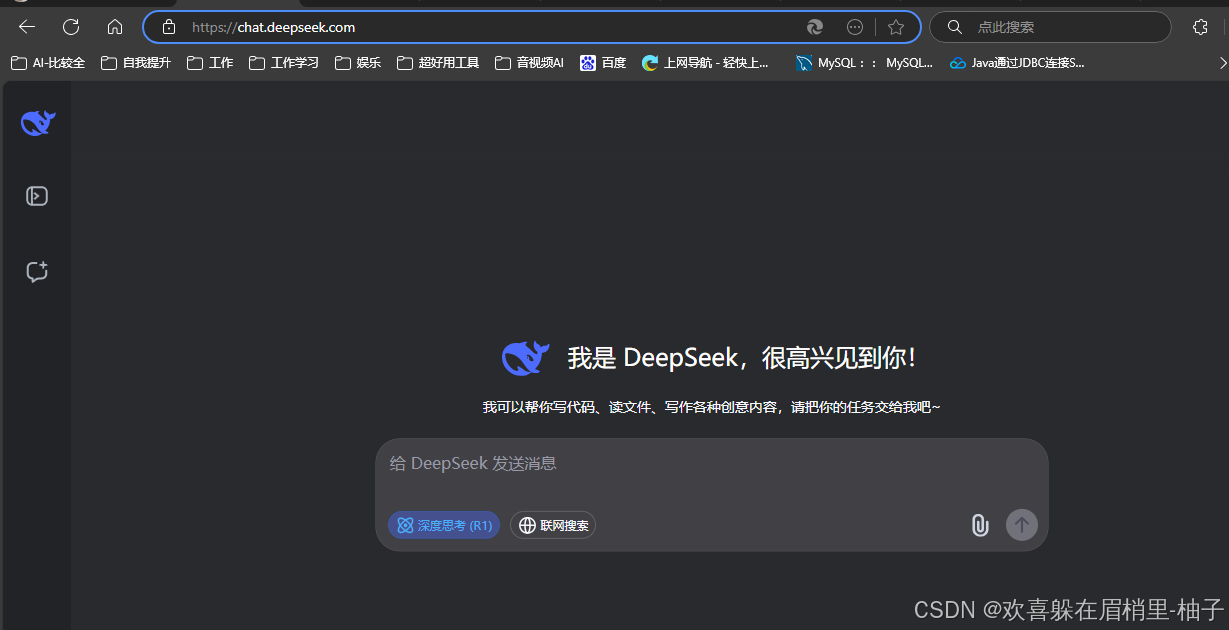Screen dimensions: 1229x630
Task: Open the 工作 bookmark folder
Action: coord(210,63)
